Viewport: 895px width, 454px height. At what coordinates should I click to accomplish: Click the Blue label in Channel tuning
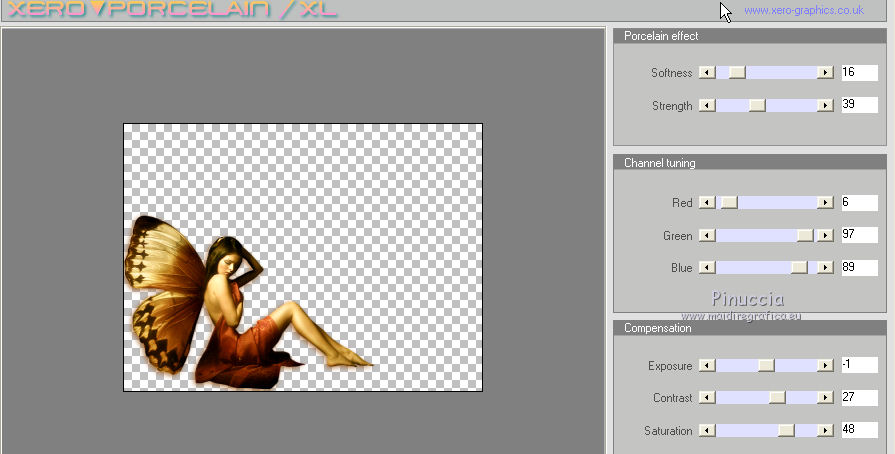[x=682, y=268]
